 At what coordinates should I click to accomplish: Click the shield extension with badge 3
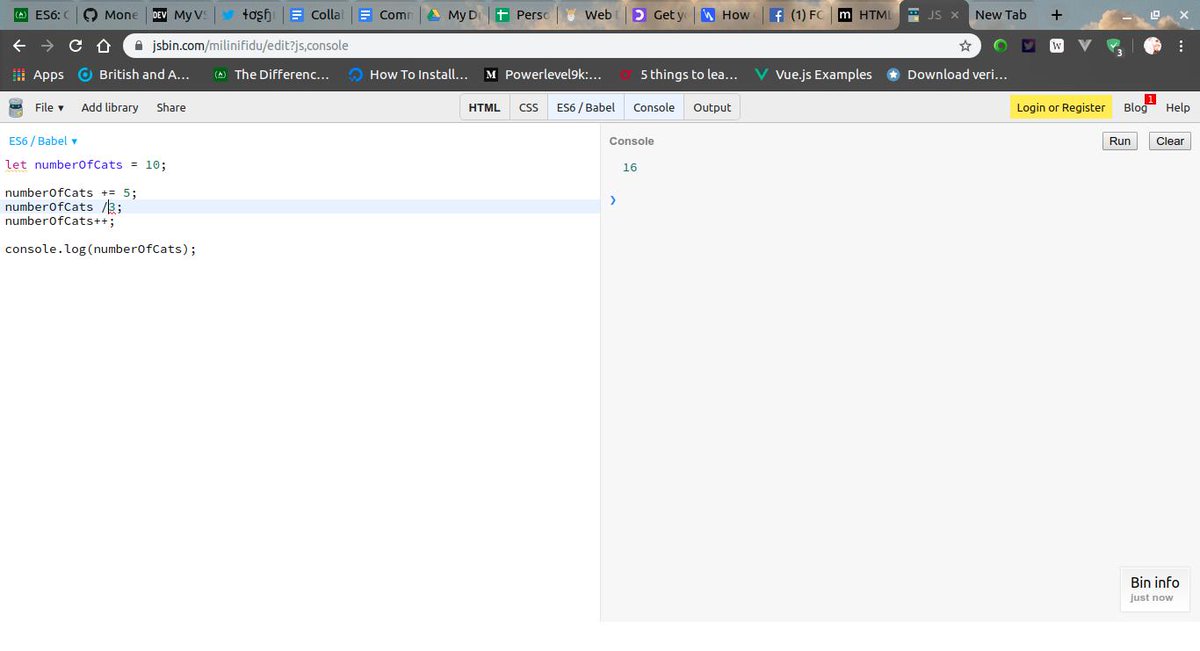(1113, 45)
